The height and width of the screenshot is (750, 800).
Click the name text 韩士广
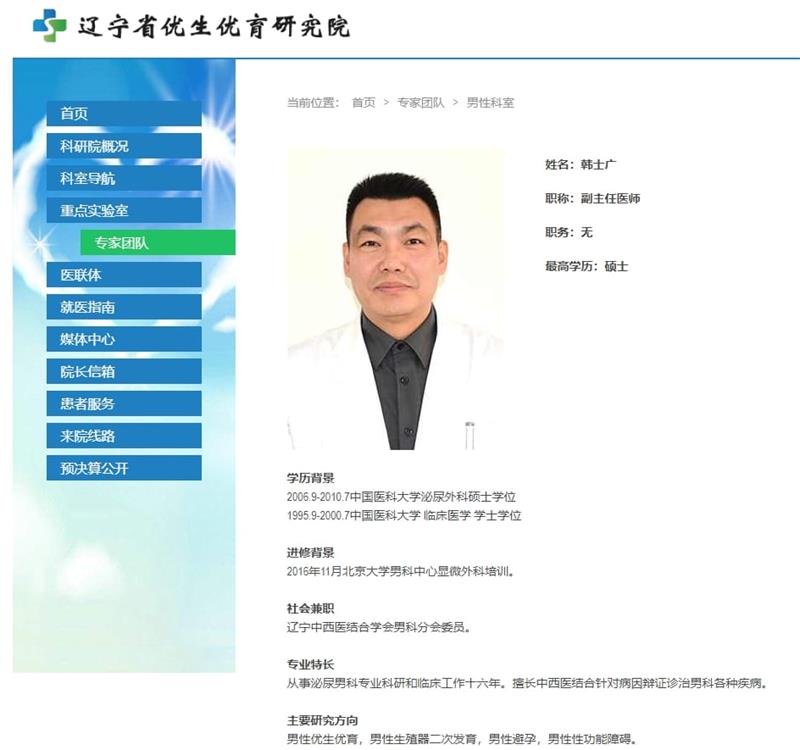click(x=598, y=164)
